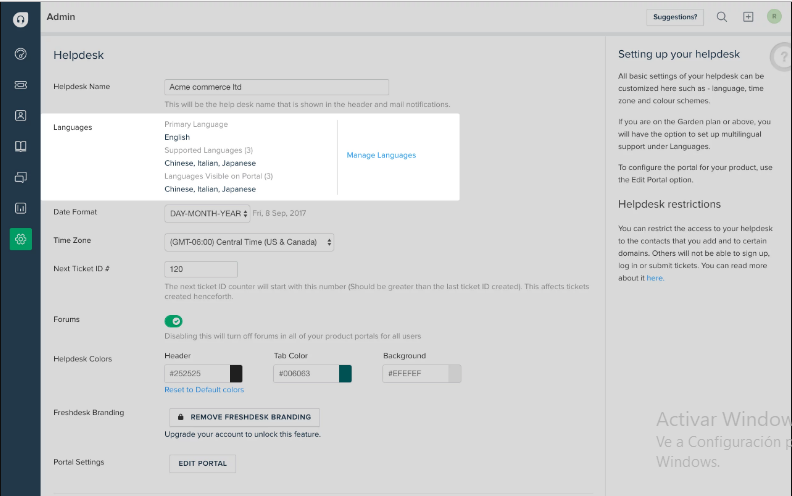This screenshot has width=792, height=496.
Task: Click the Reset to Default colors link
Action: coord(204,390)
